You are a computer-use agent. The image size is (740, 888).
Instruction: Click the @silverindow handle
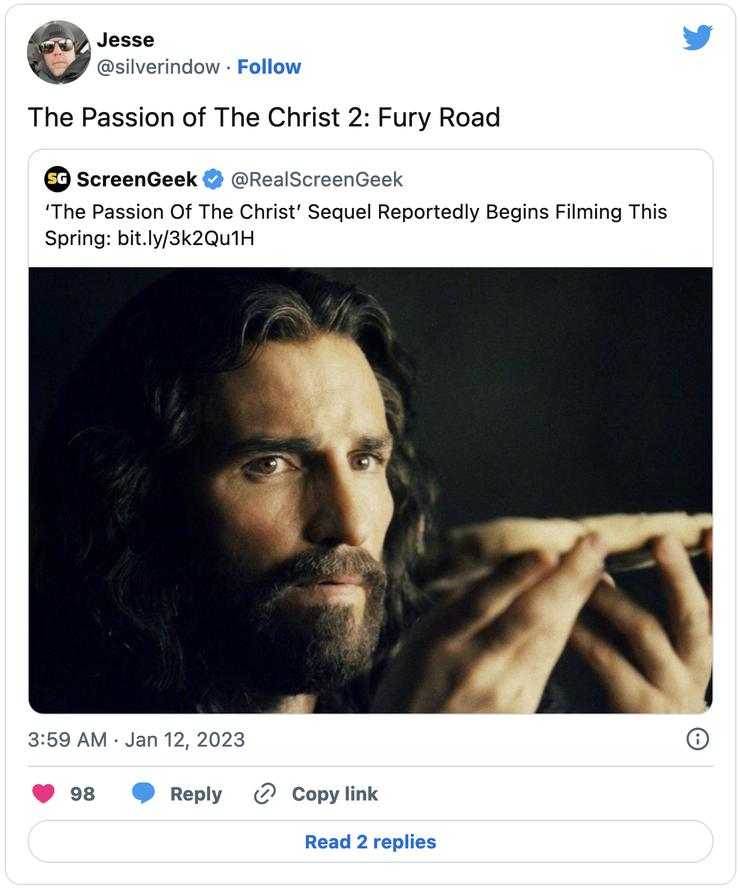[x=158, y=67]
